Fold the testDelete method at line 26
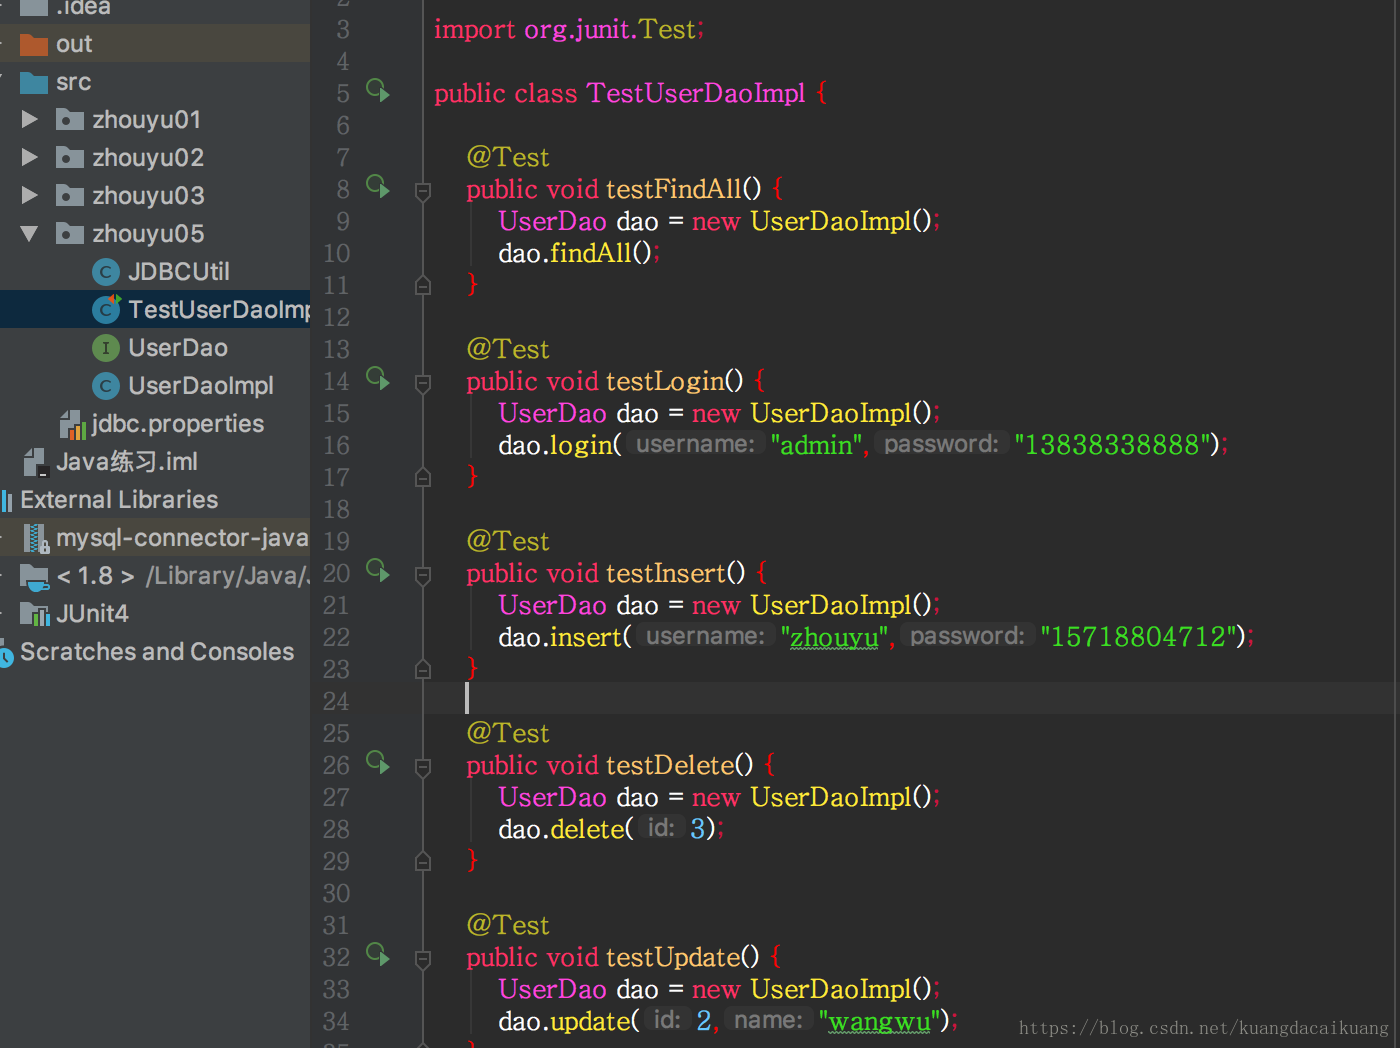The image size is (1400, 1048). point(423,767)
